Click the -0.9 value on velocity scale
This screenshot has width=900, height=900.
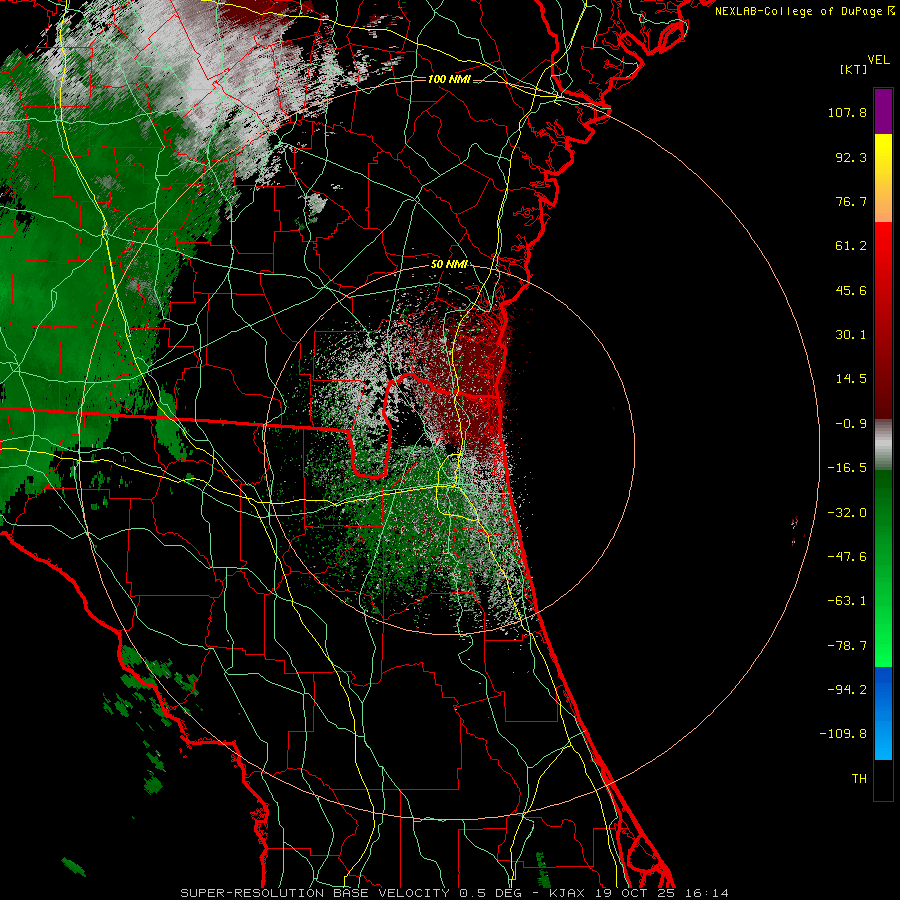click(x=851, y=424)
